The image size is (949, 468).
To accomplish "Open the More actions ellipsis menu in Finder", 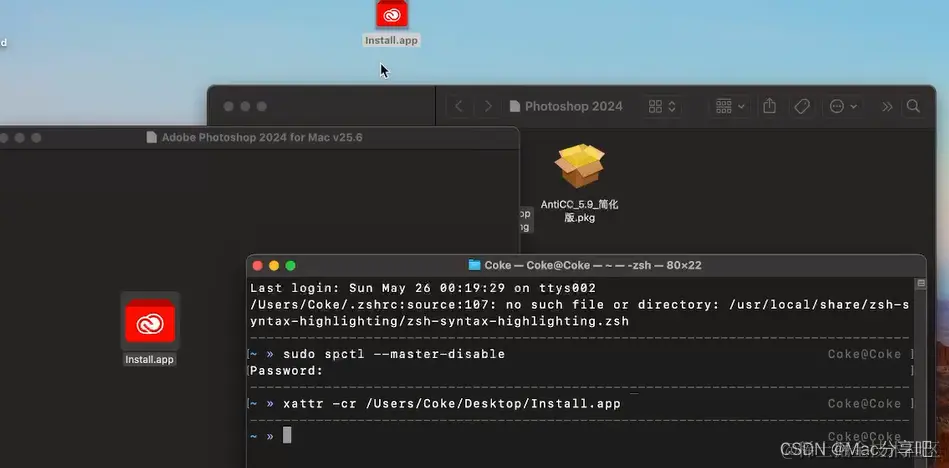I will coord(843,107).
